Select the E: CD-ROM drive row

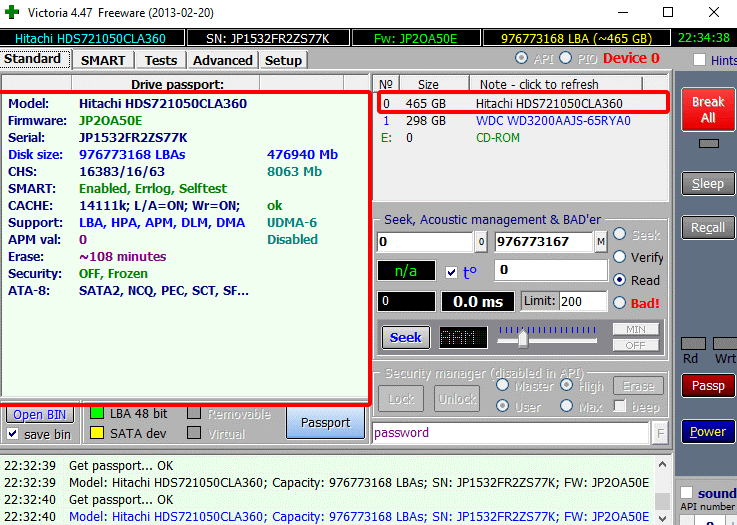click(522, 138)
